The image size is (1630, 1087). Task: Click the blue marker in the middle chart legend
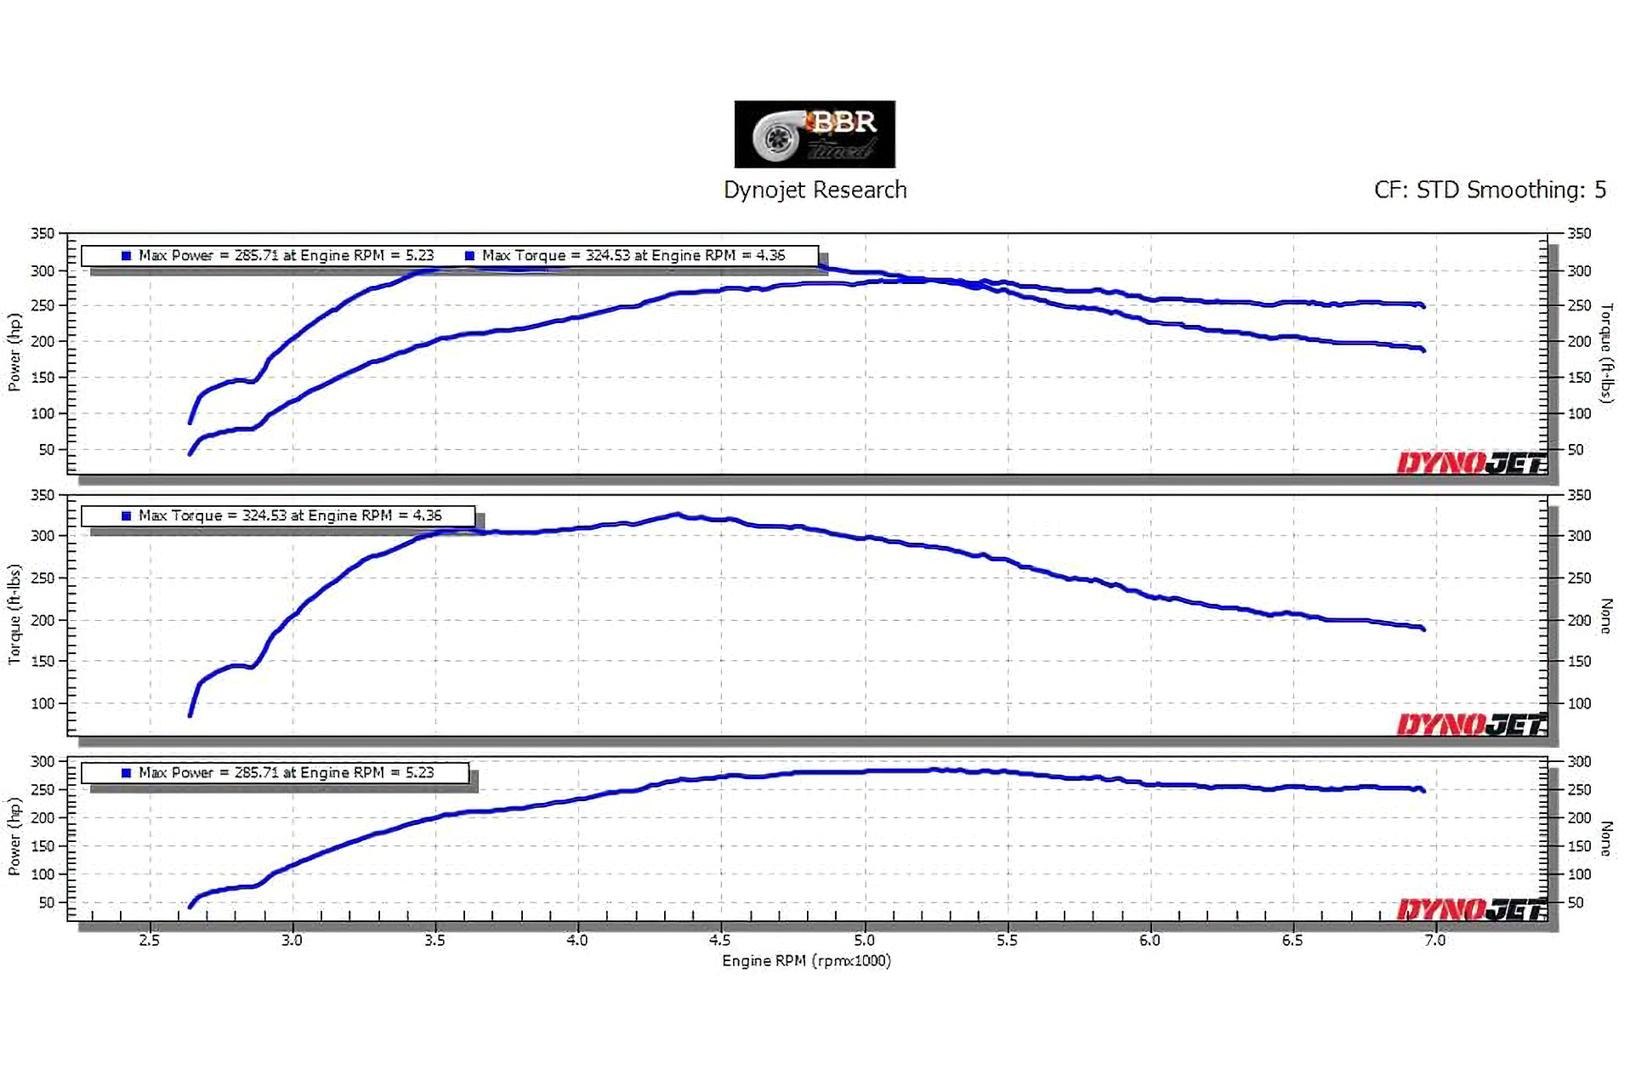(126, 516)
